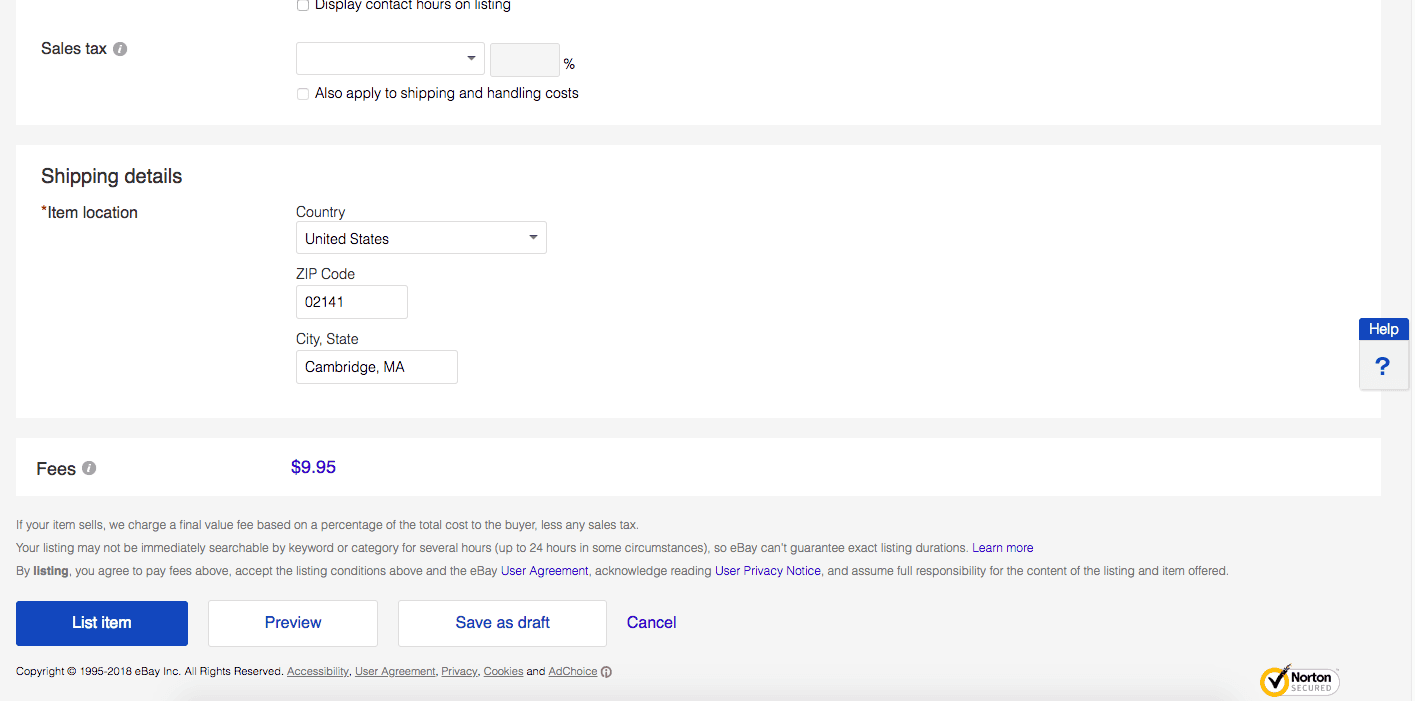Viewport: 1415px width, 701px height.
Task: Click the AdChoice info icon in footer
Action: click(607, 672)
